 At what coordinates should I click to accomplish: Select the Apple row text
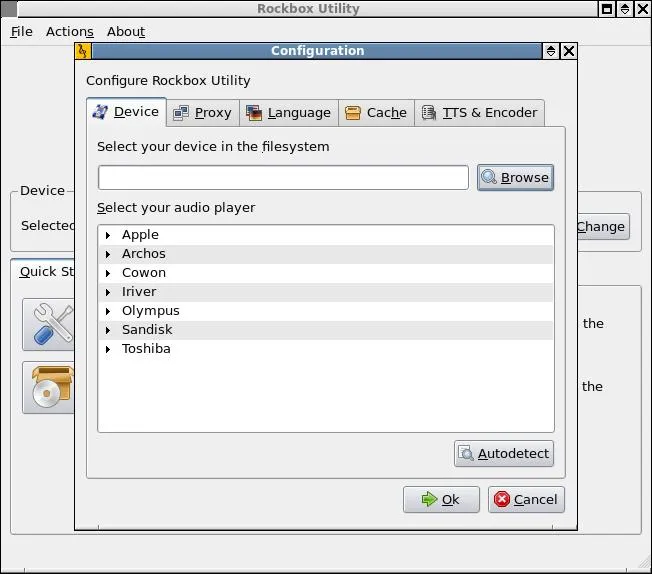(140, 235)
